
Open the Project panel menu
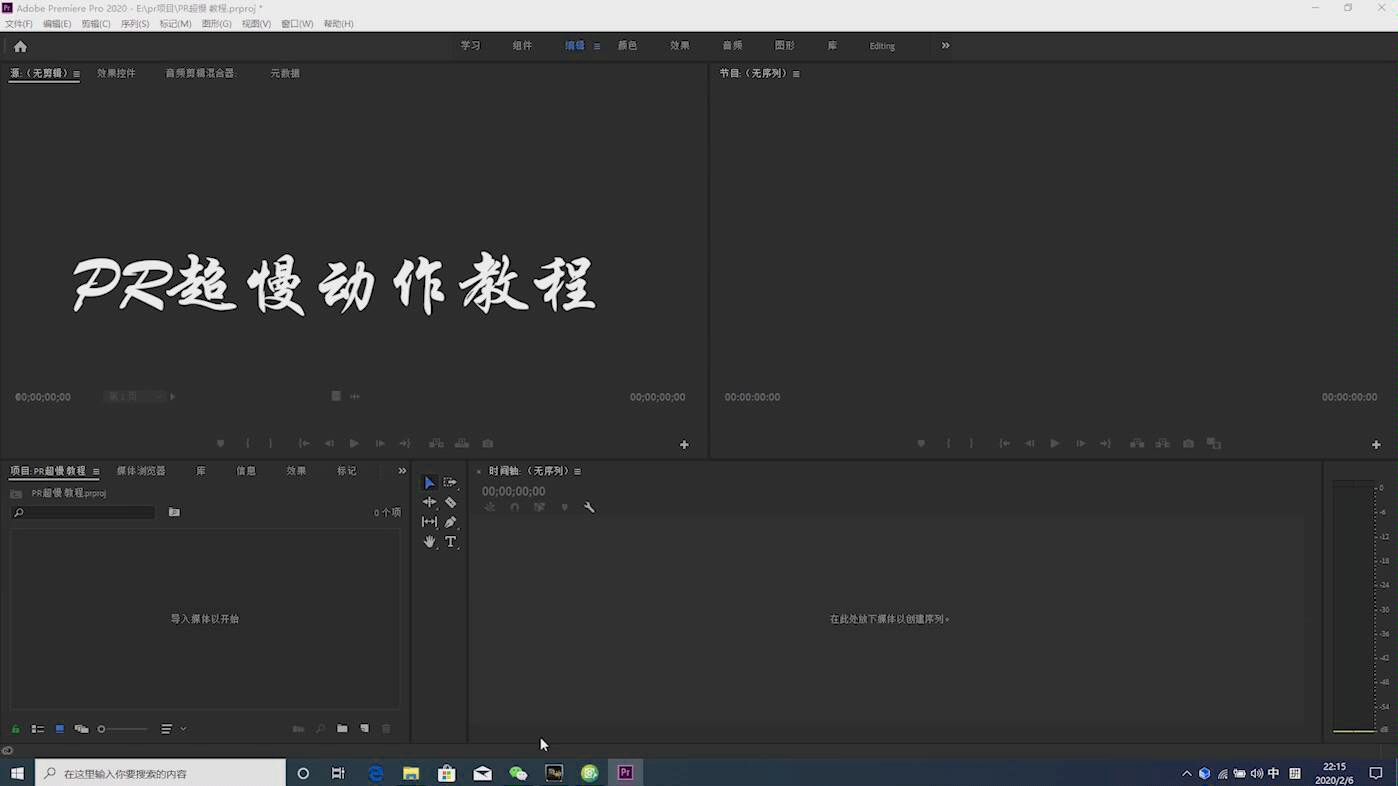[x=96, y=471]
